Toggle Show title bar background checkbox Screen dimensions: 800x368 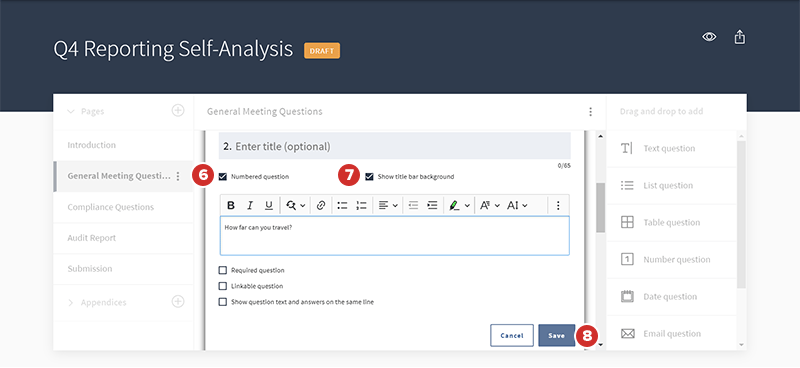pyautogui.click(x=369, y=177)
